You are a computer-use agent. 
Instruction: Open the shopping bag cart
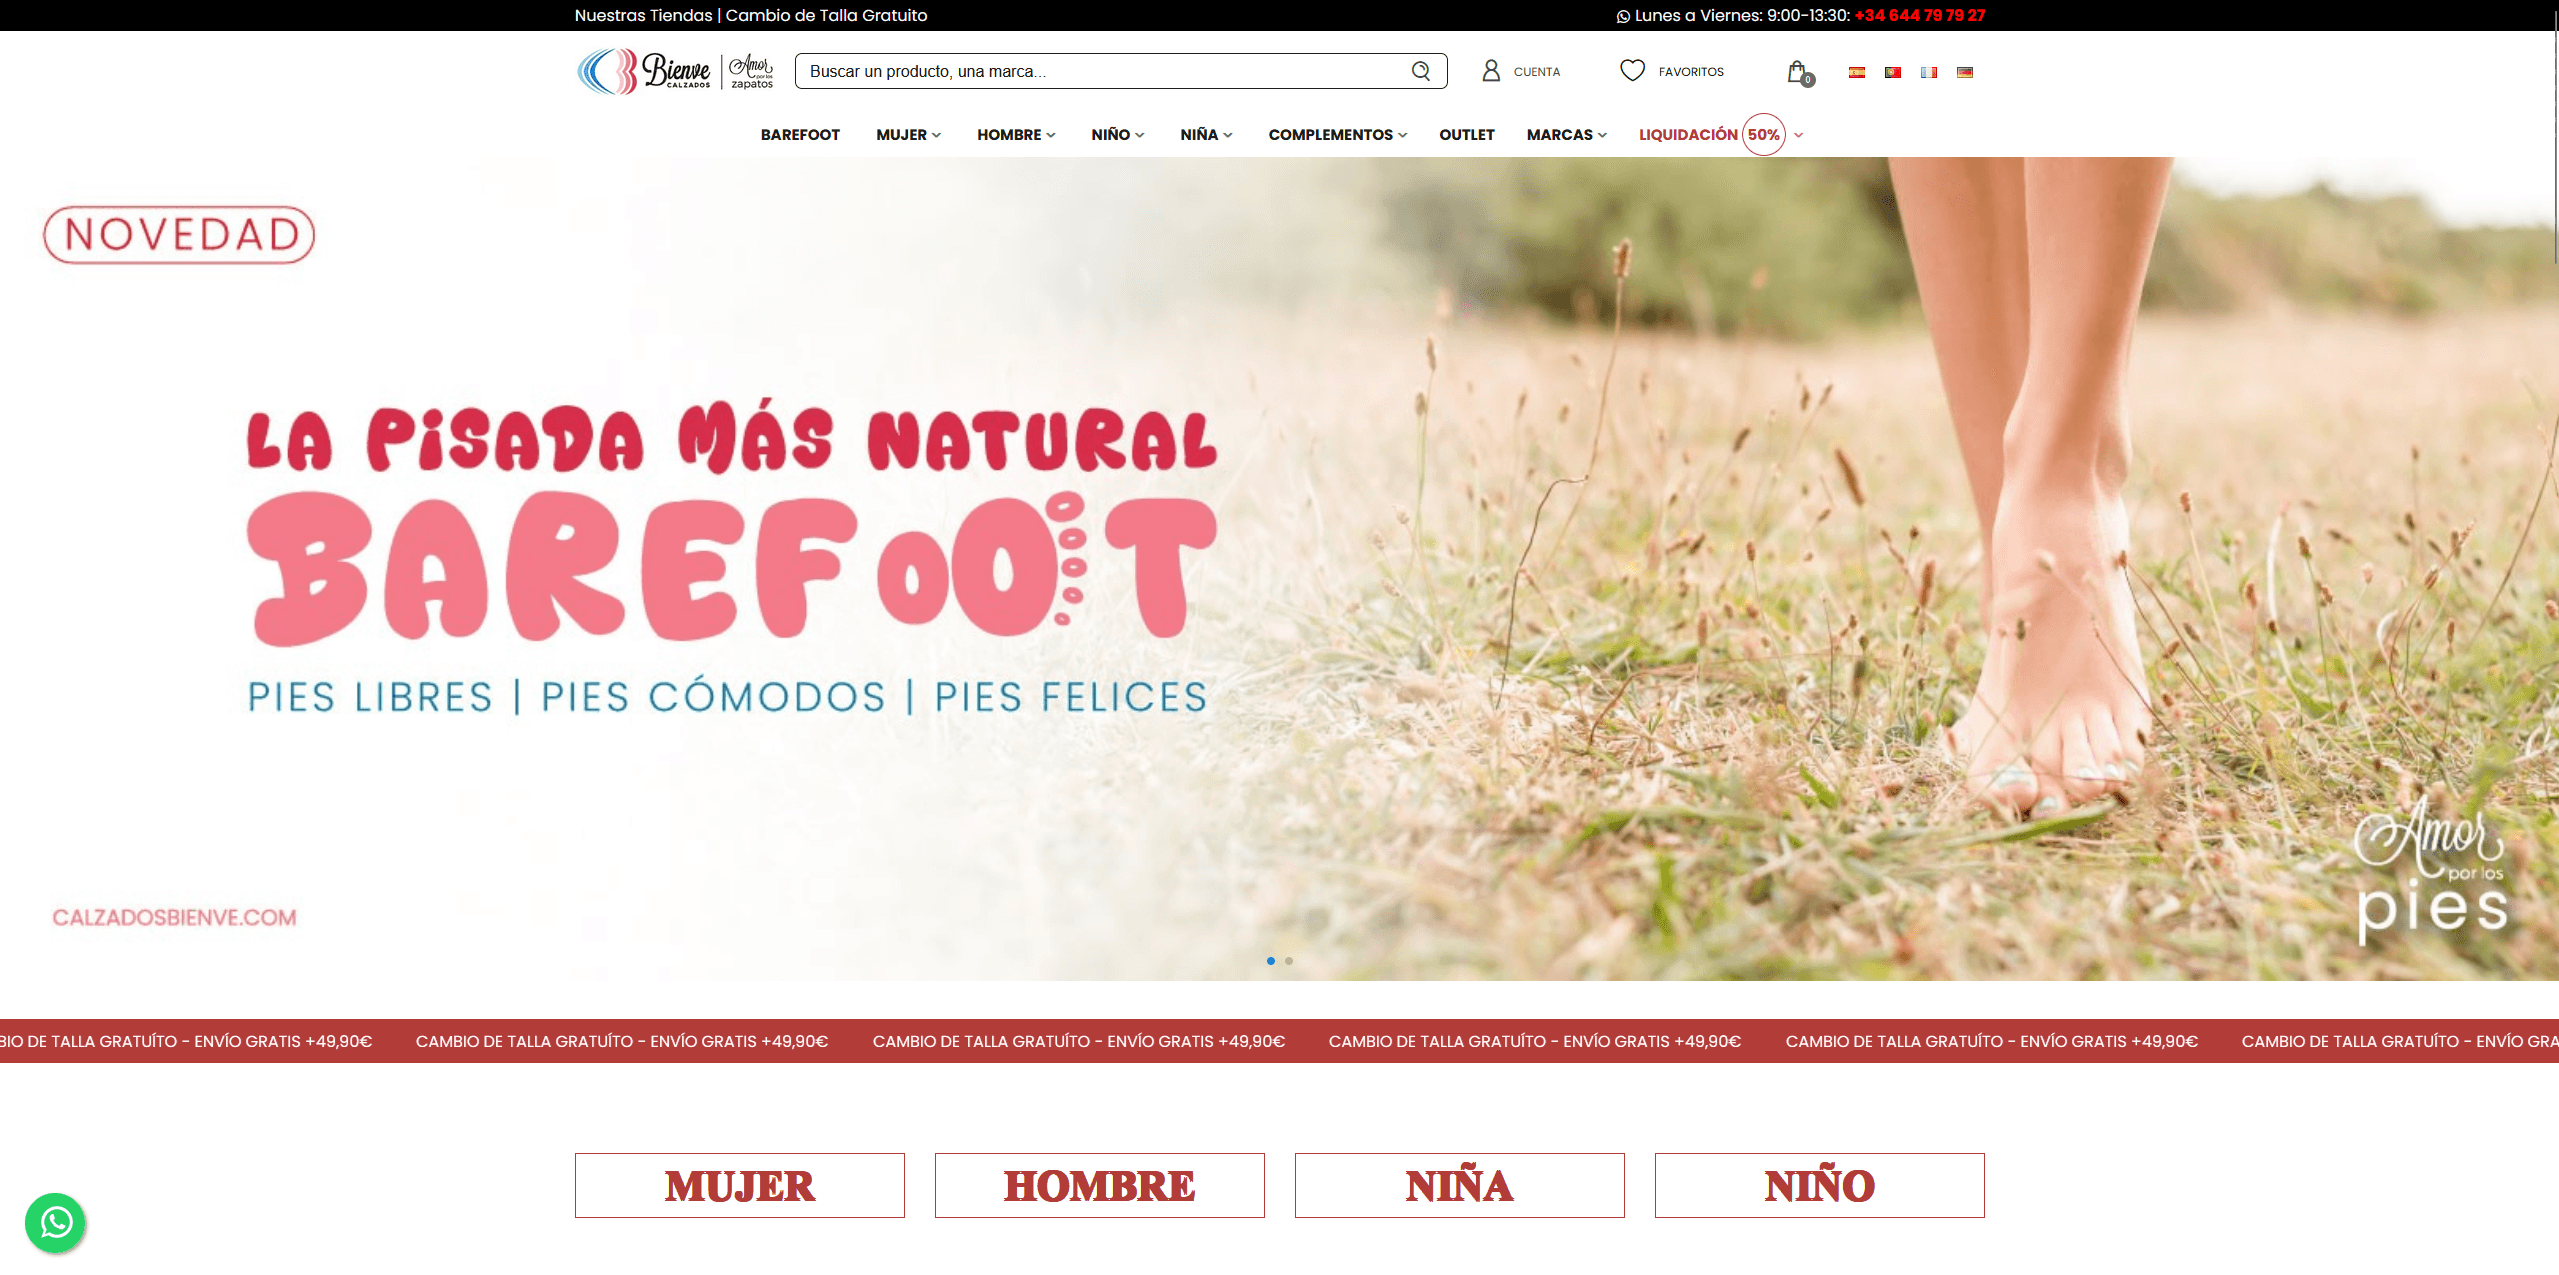point(1797,72)
